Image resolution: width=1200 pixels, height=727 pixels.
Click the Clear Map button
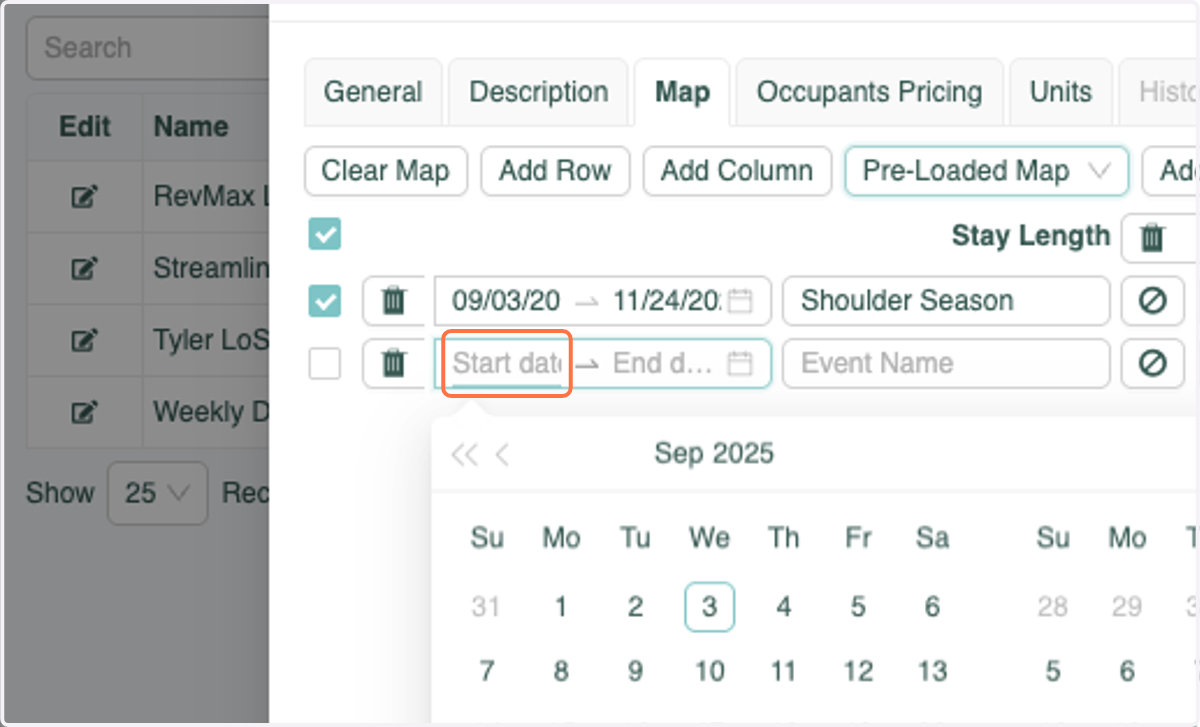click(385, 171)
